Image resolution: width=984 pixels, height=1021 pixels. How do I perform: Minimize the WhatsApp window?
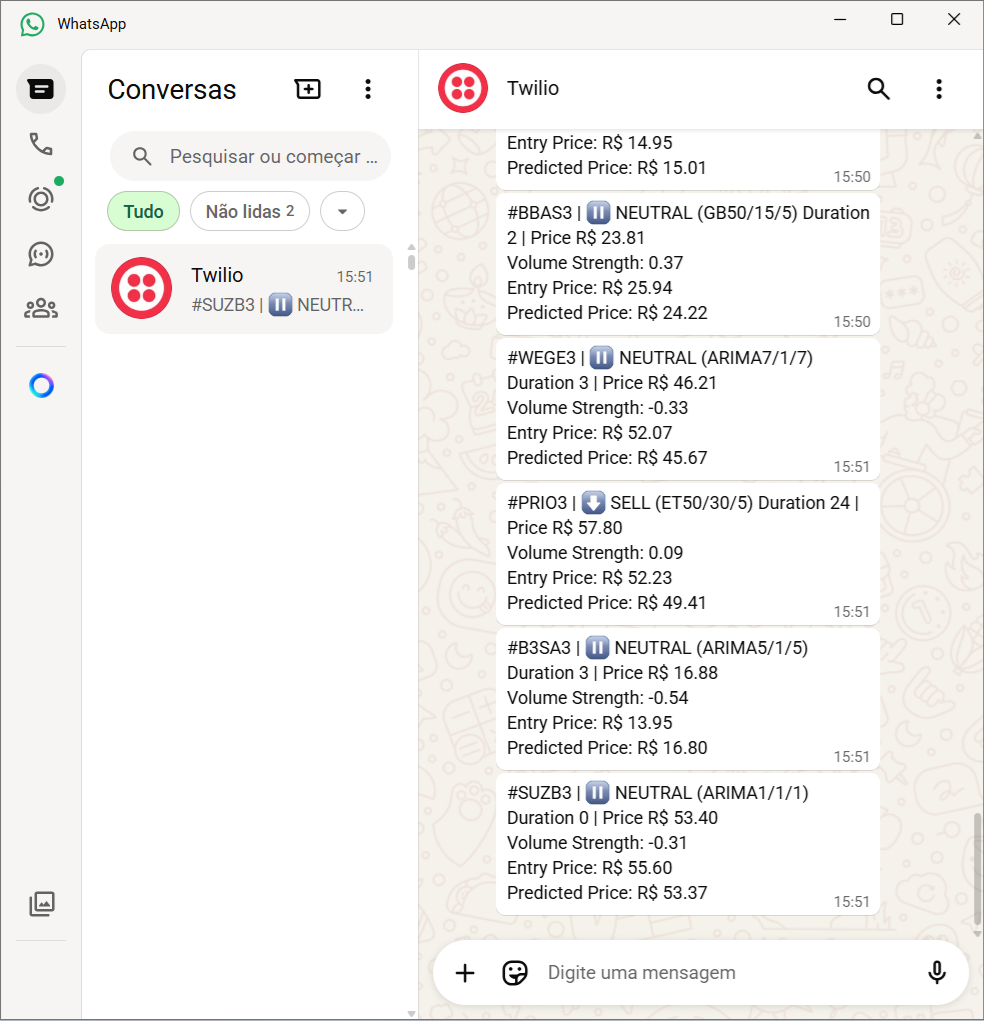coord(840,20)
